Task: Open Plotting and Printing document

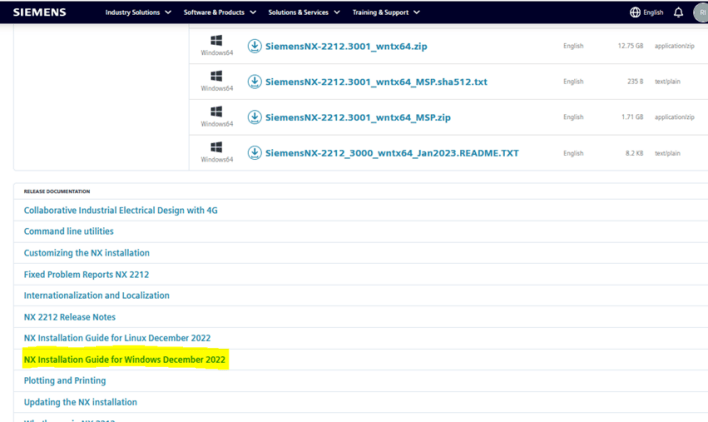Action: (65, 380)
